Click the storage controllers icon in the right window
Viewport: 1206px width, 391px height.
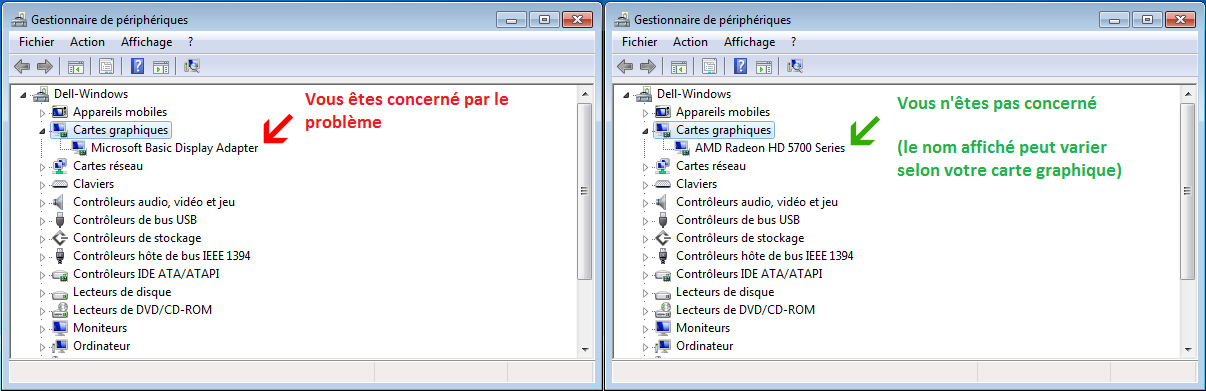(x=662, y=238)
